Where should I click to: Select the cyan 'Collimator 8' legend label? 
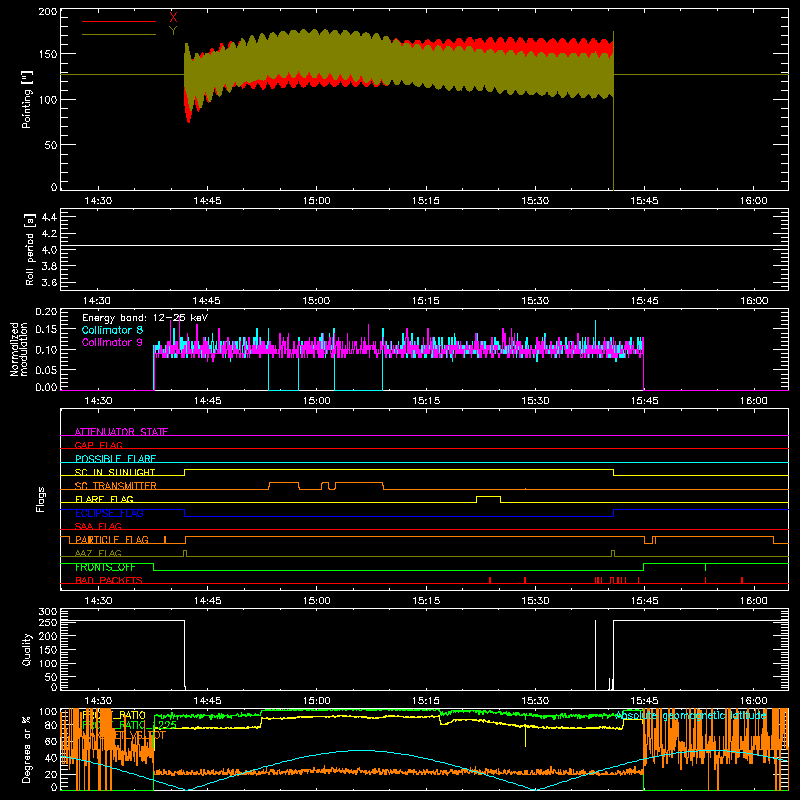112,330
